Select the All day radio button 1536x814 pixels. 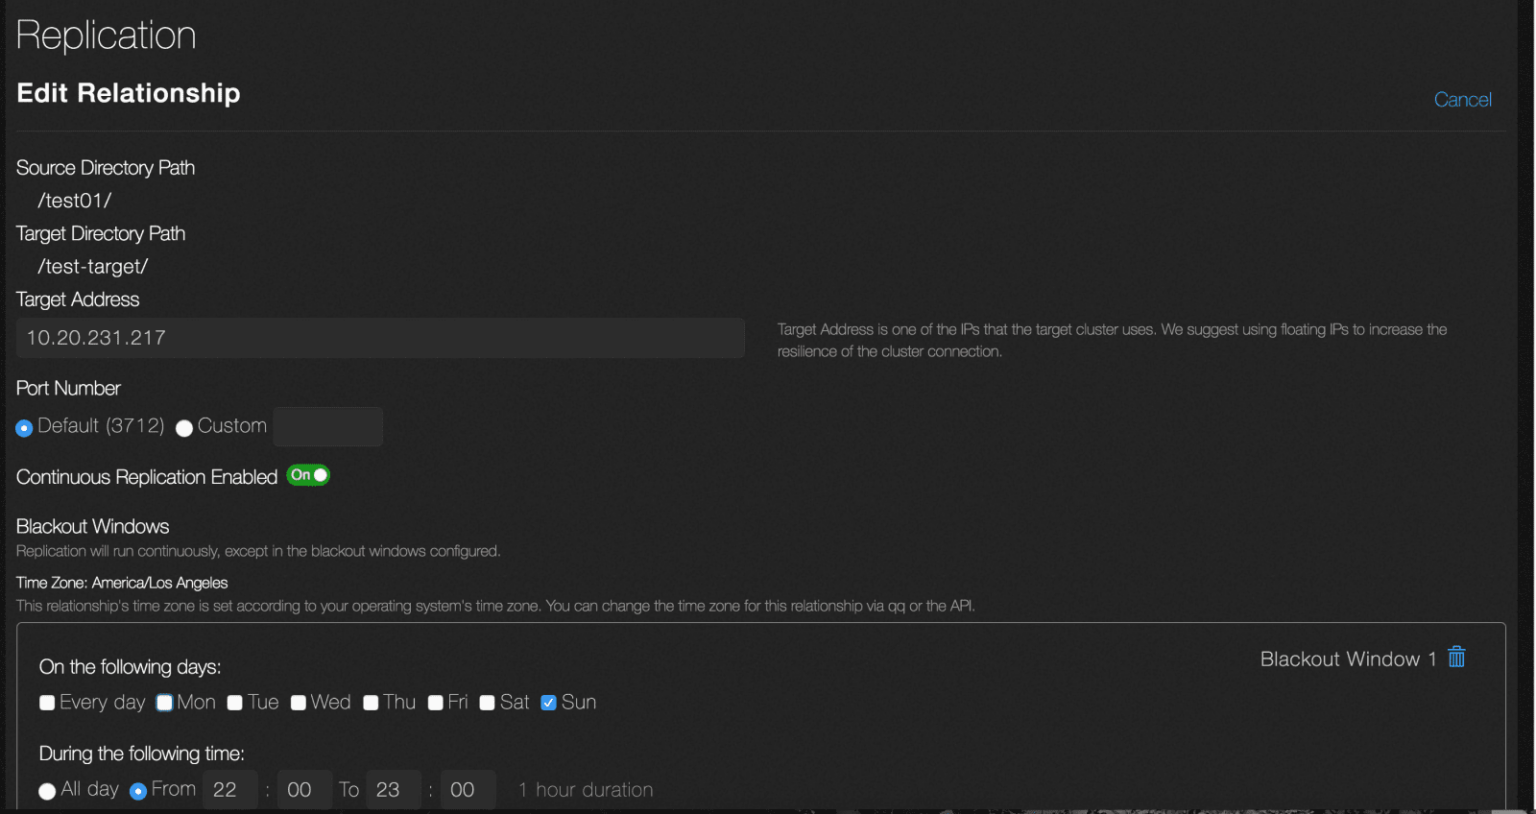pos(47,789)
